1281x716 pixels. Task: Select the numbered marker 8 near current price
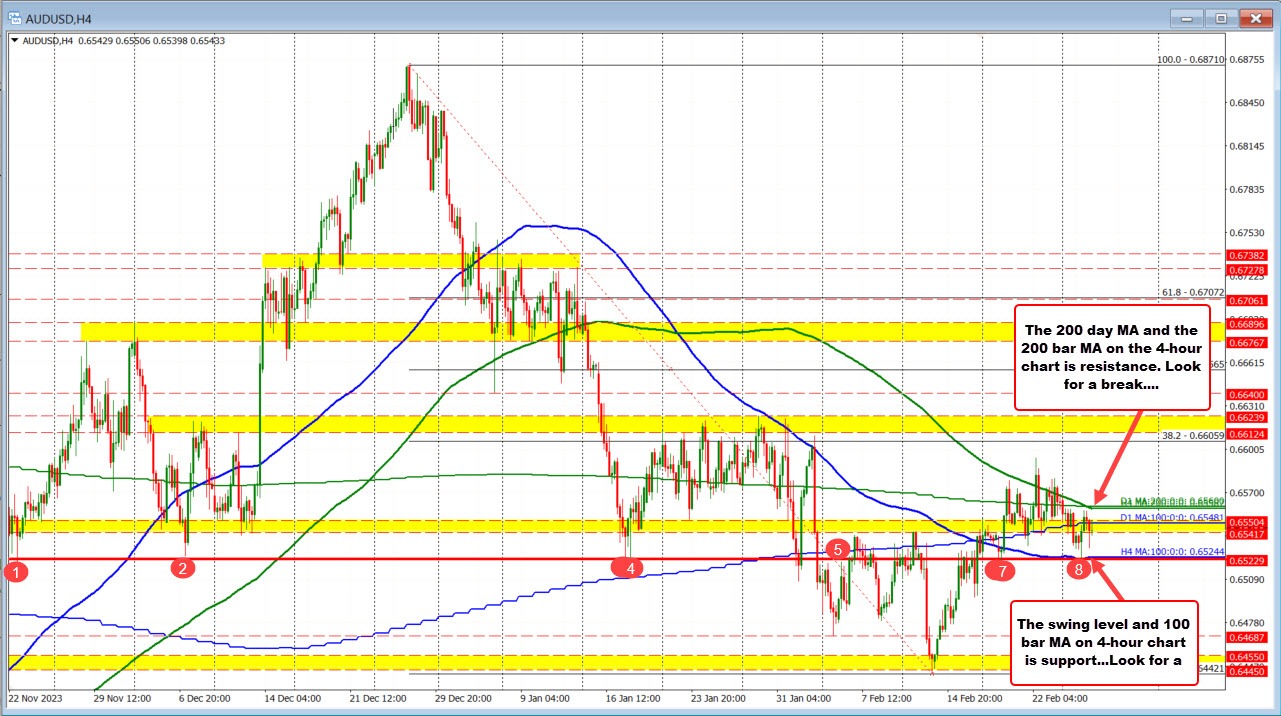1078,570
